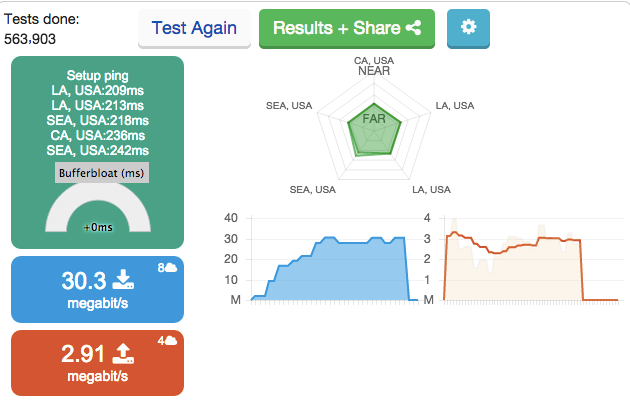Click the CA, USA radar label
Screen dimensions: 630x404
click(374, 61)
